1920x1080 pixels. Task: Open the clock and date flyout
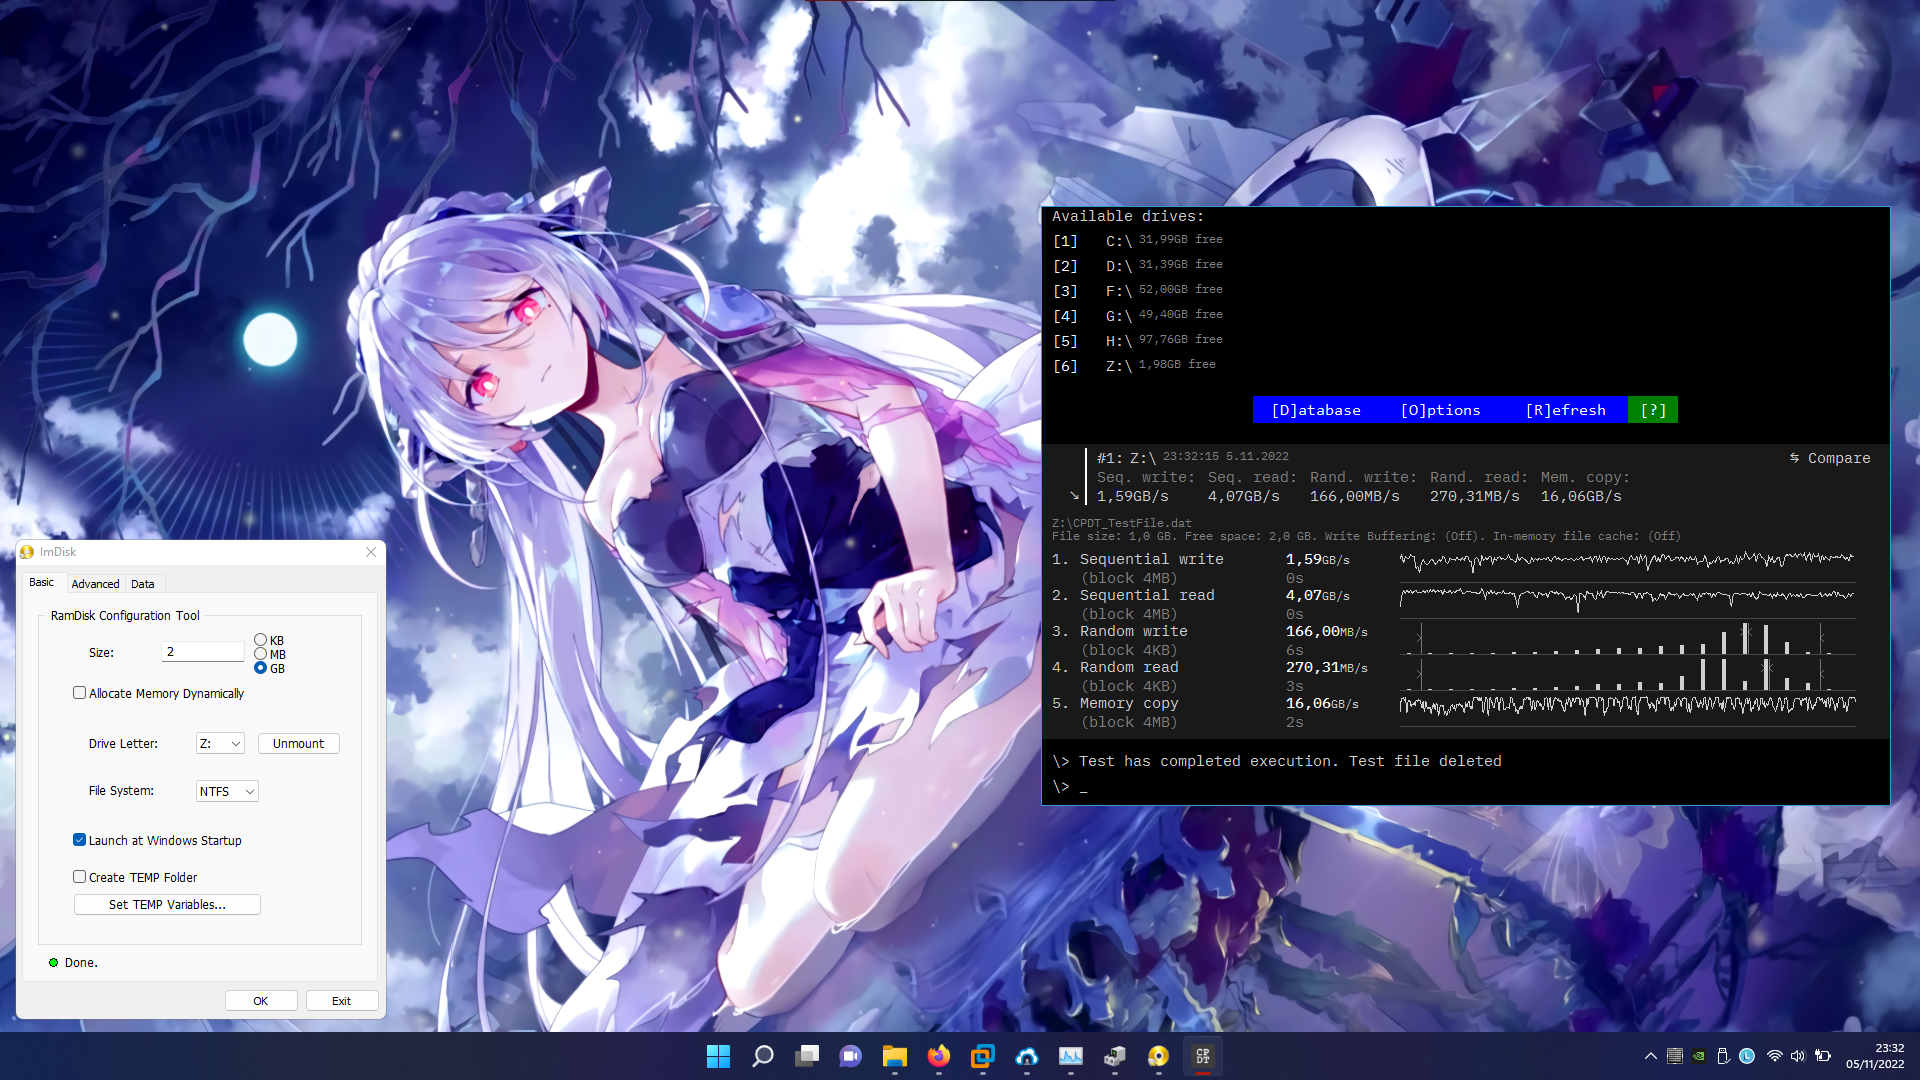point(1875,1056)
